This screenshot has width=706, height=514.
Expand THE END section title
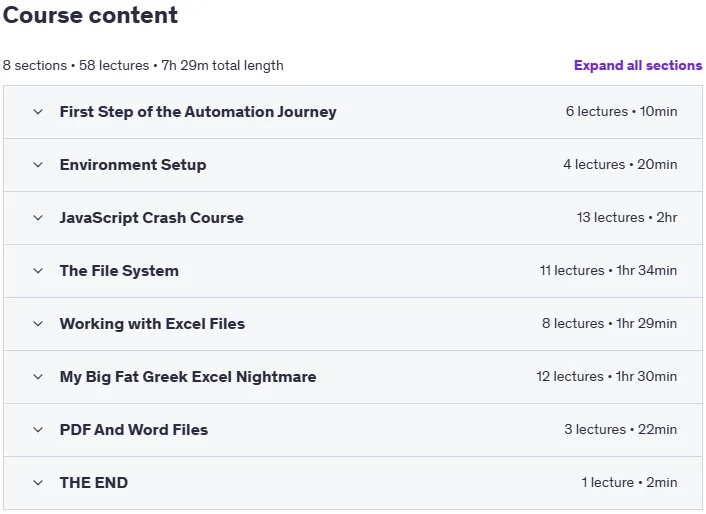pyautogui.click(x=94, y=483)
